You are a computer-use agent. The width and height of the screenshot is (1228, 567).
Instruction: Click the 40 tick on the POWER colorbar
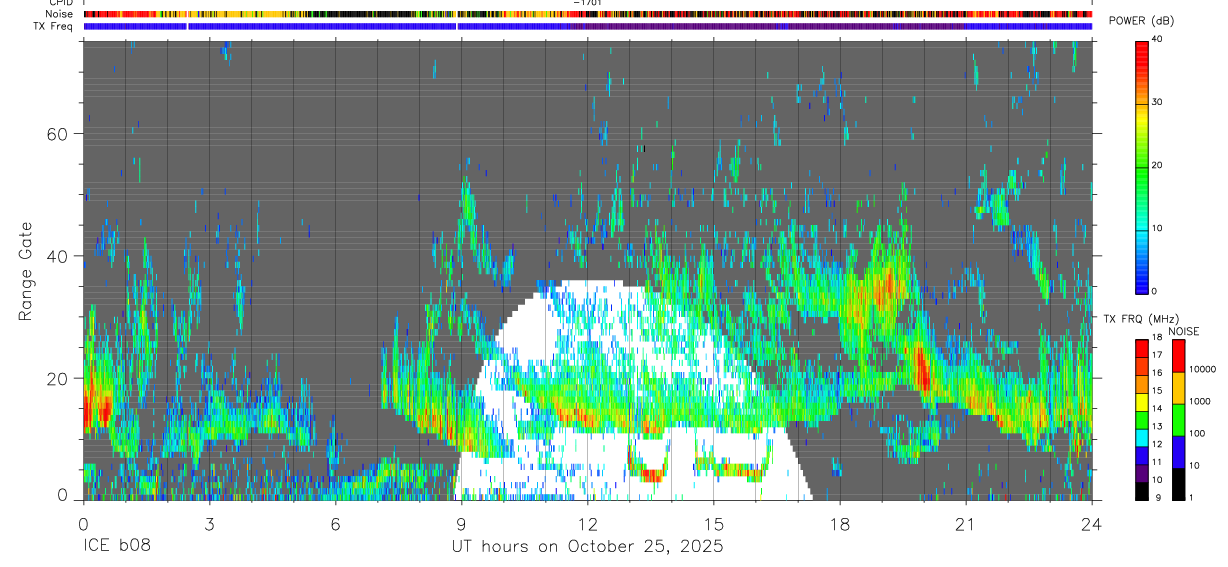1157,39
